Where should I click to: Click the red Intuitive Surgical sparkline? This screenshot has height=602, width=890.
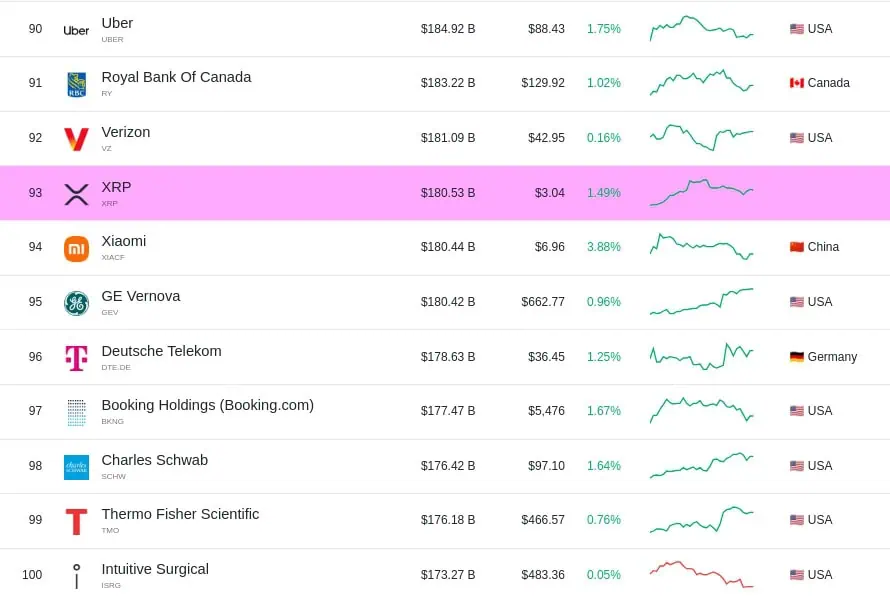click(702, 574)
